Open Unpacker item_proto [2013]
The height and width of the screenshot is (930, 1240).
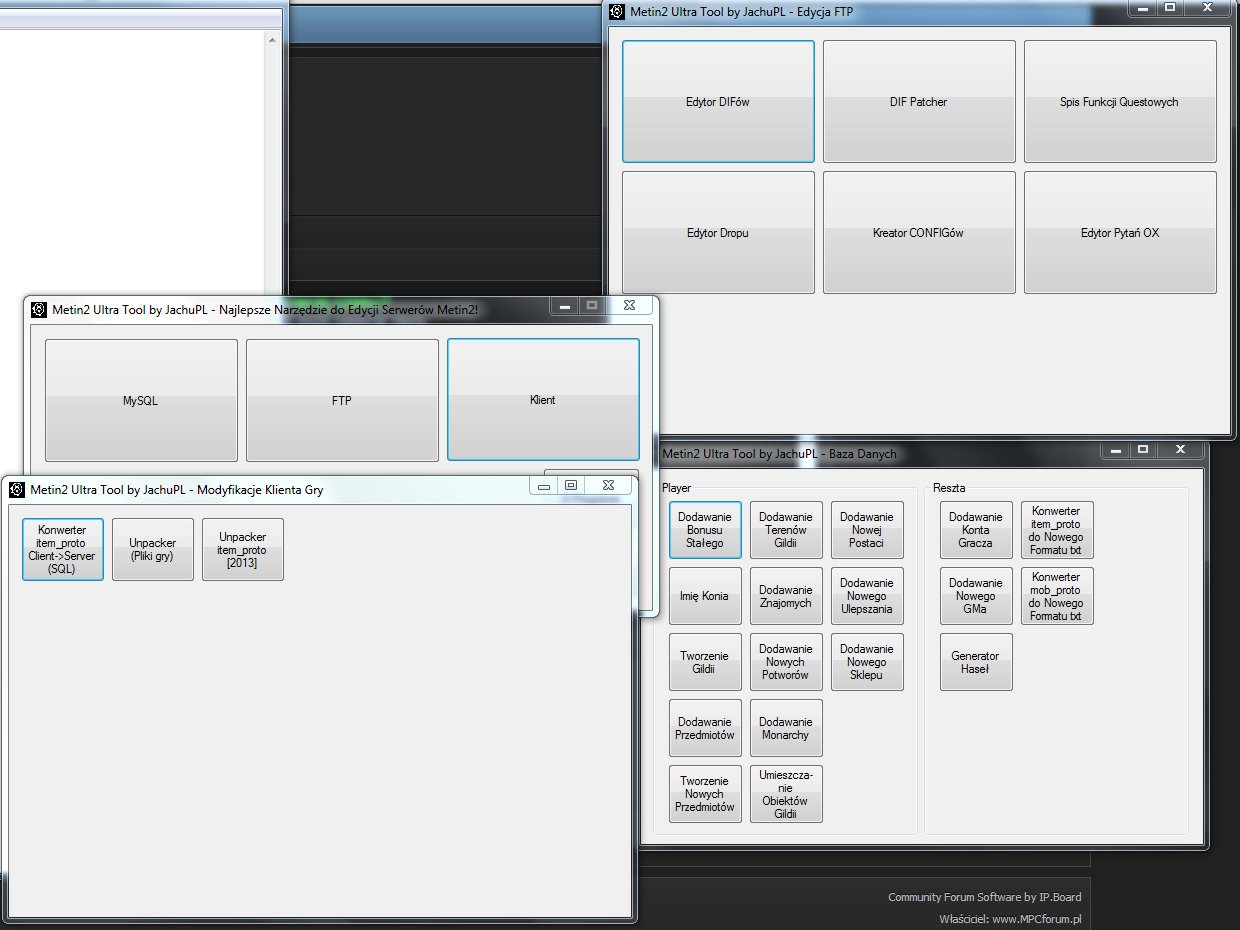coord(243,549)
